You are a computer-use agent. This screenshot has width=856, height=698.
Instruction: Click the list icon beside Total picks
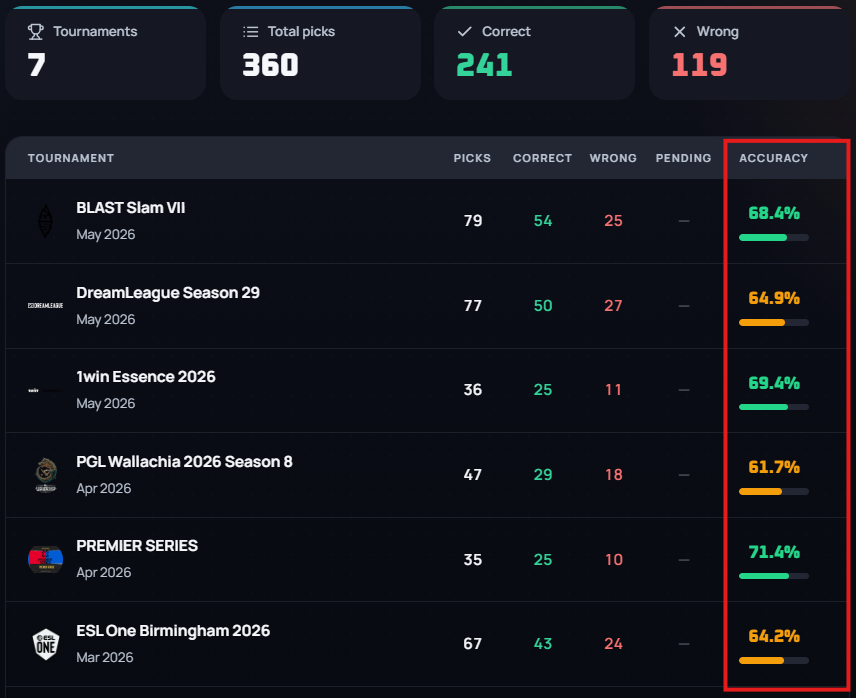click(x=251, y=32)
